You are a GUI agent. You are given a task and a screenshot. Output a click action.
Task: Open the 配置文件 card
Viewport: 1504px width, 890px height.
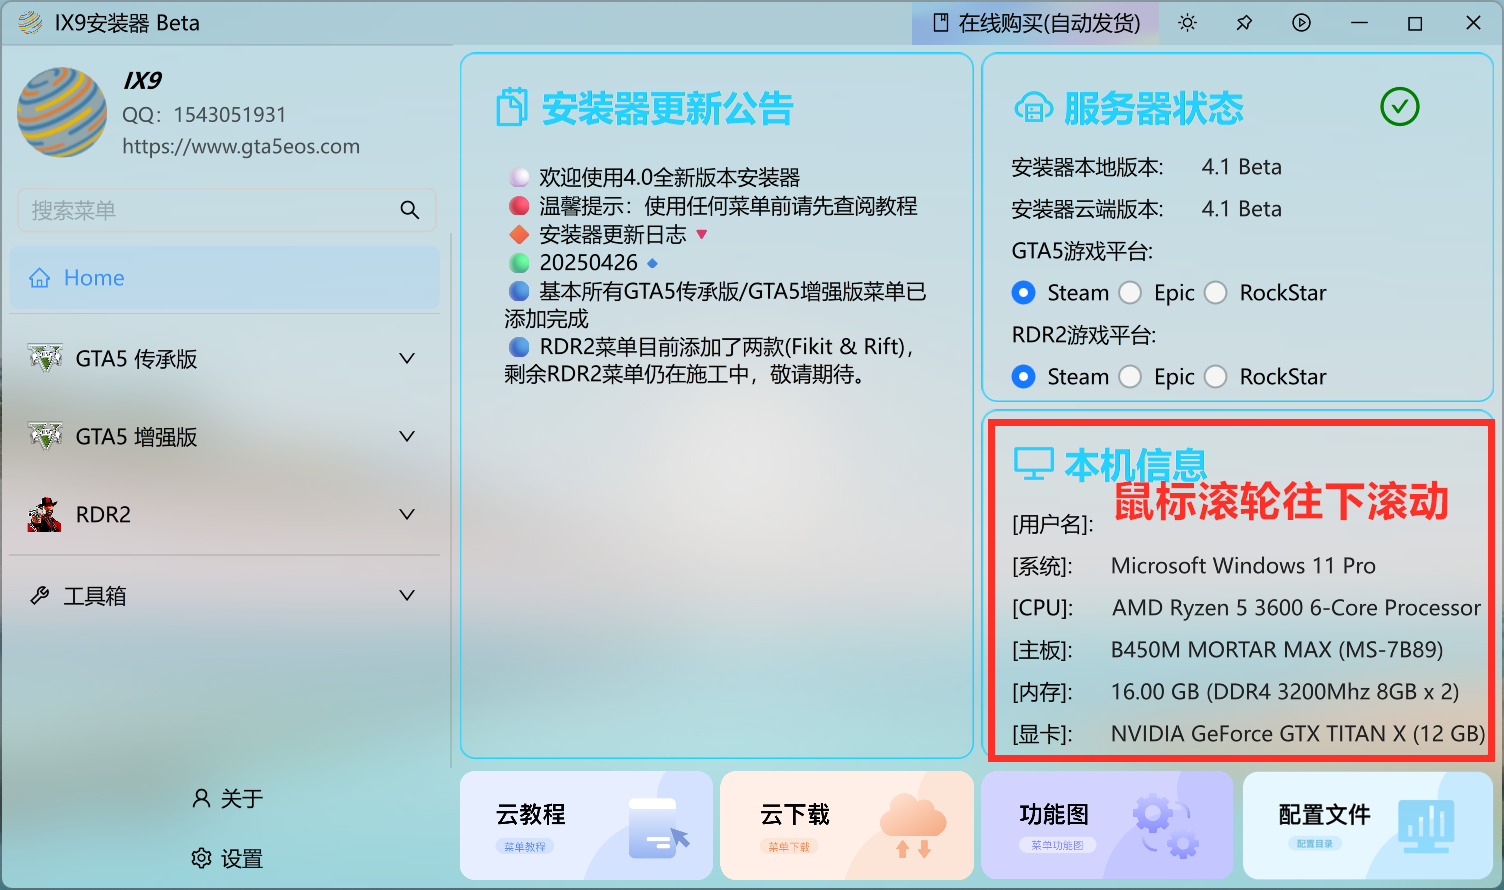pyautogui.click(x=1368, y=825)
